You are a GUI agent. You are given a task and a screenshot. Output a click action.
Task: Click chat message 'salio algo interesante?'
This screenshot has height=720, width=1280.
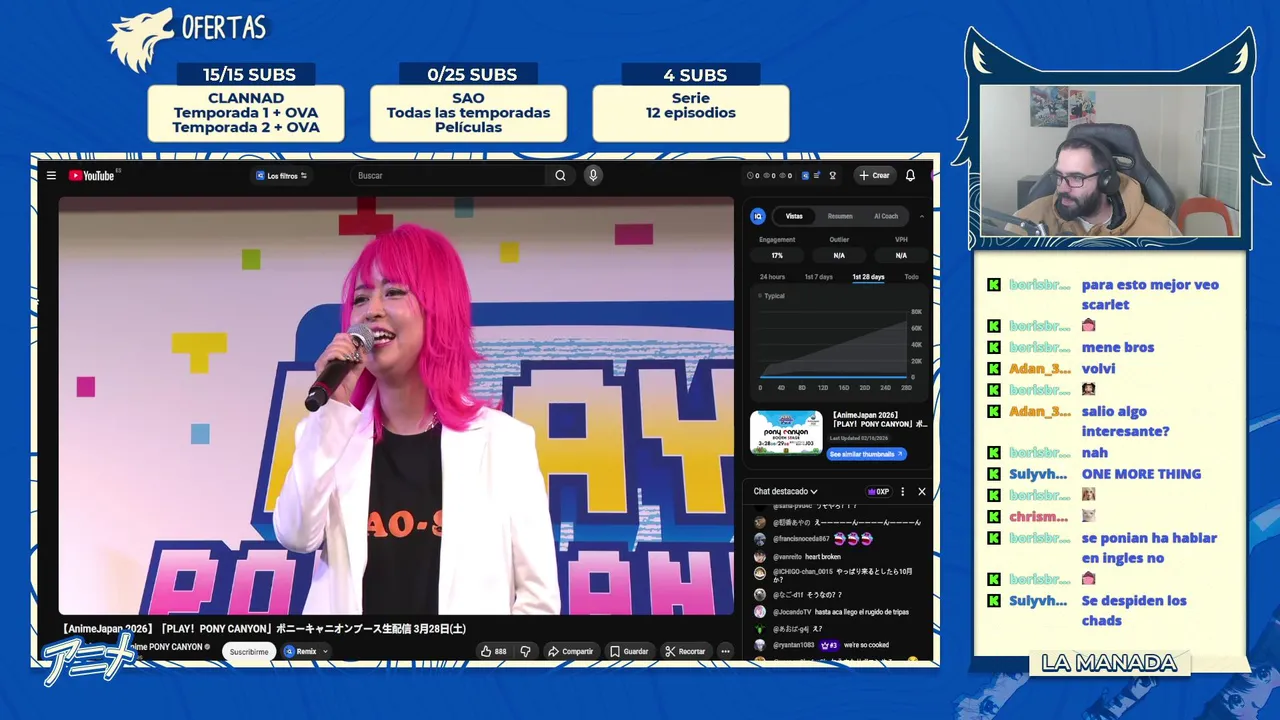[1125, 421]
